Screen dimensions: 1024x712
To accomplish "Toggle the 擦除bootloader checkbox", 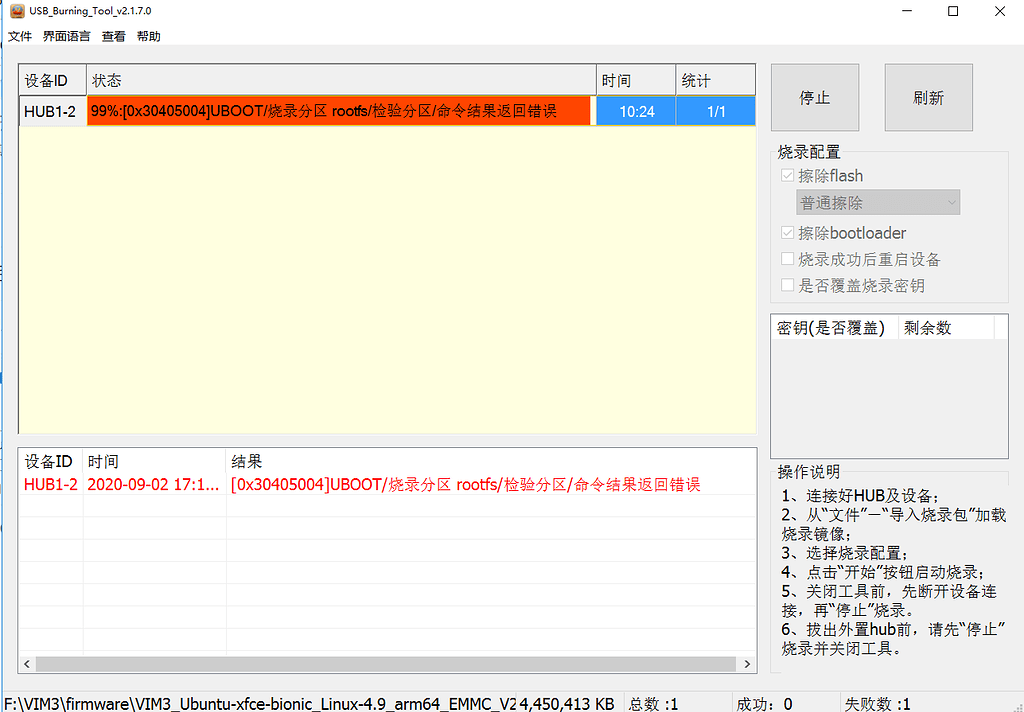I will (788, 233).
